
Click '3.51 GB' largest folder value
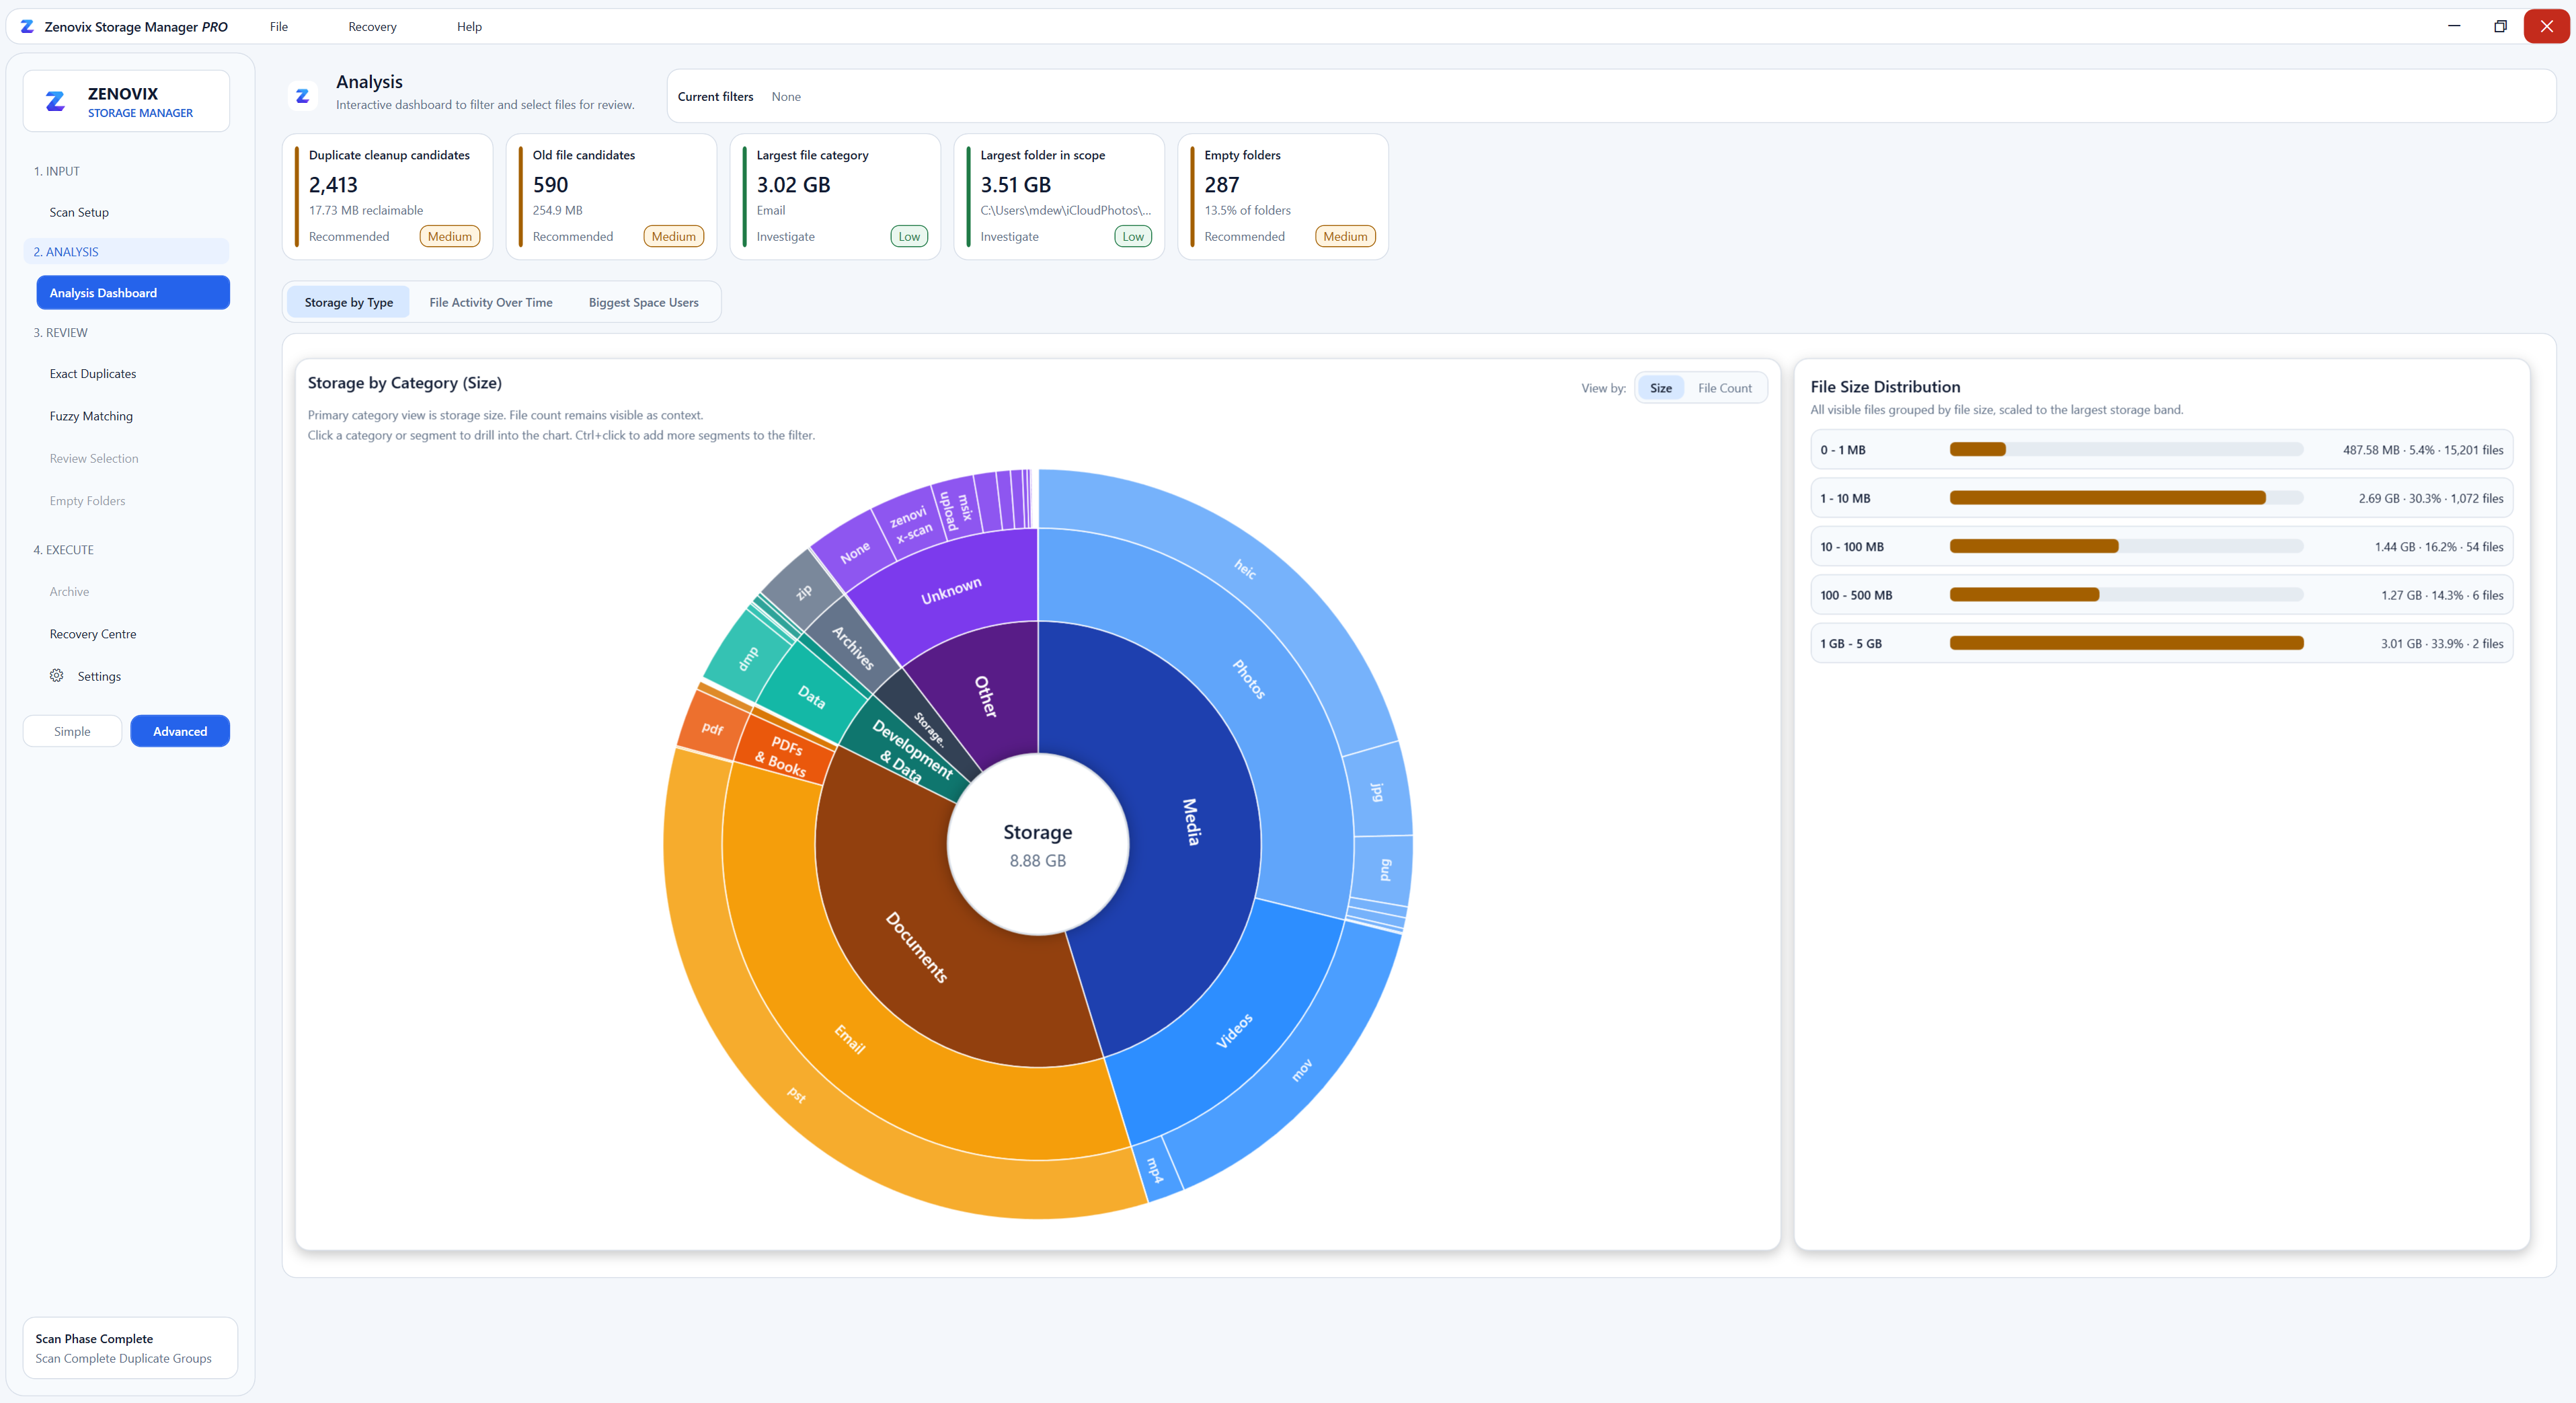(1015, 185)
